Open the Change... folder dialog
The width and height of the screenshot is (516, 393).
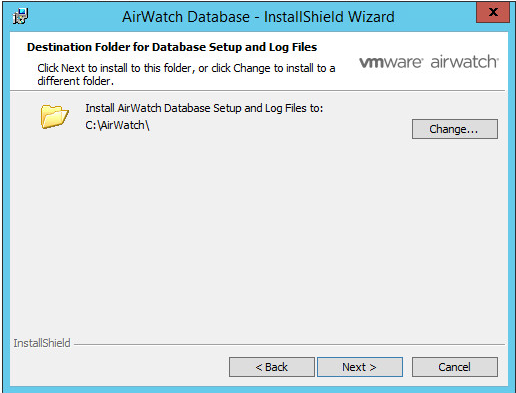[x=455, y=129]
